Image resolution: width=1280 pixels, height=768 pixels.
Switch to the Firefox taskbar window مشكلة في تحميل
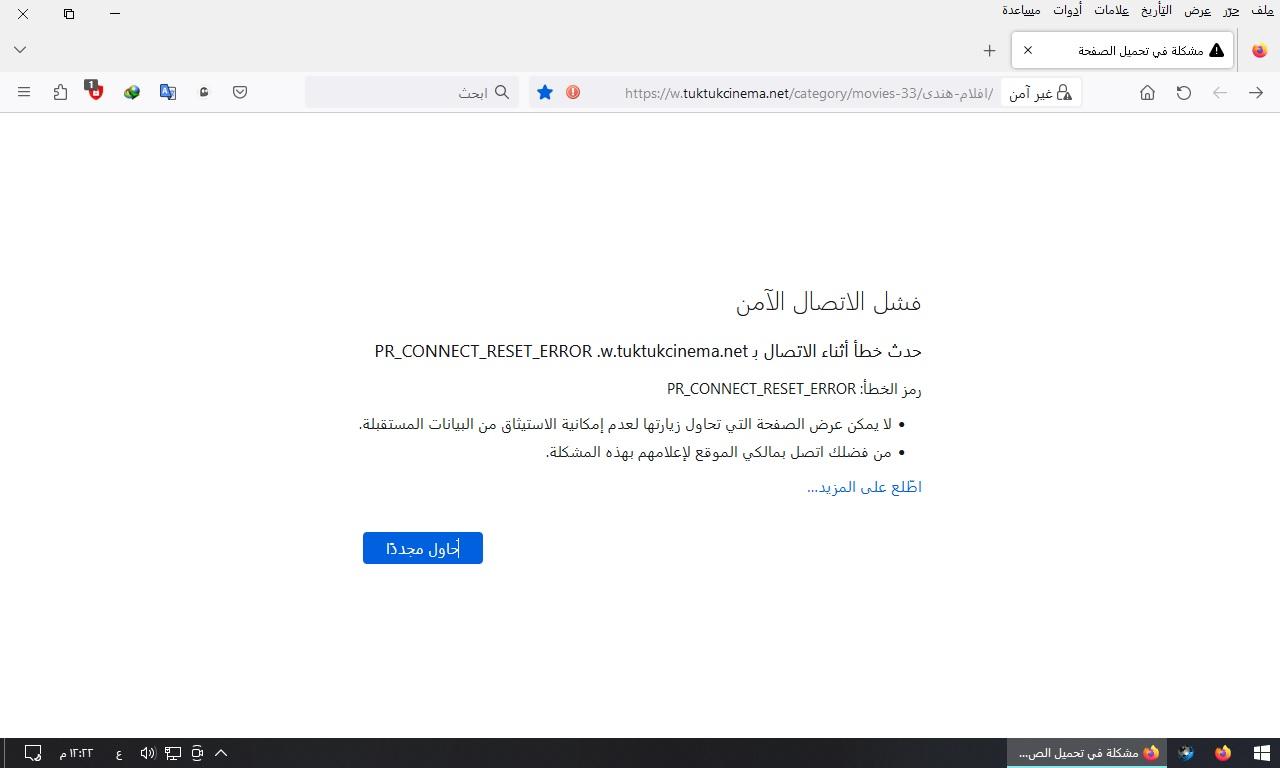click(x=1087, y=753)
